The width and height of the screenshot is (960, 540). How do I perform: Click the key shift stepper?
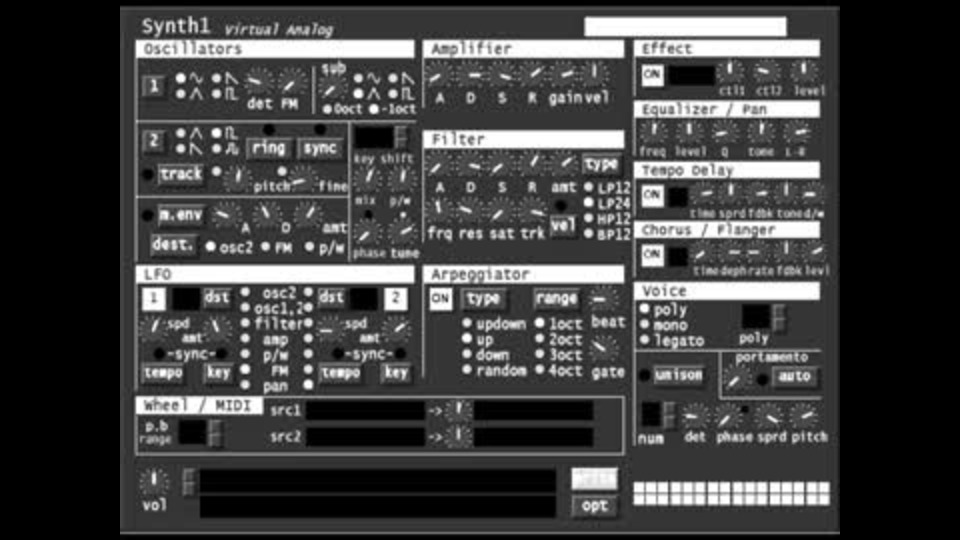pyautogui.click(x=401, y=138)
